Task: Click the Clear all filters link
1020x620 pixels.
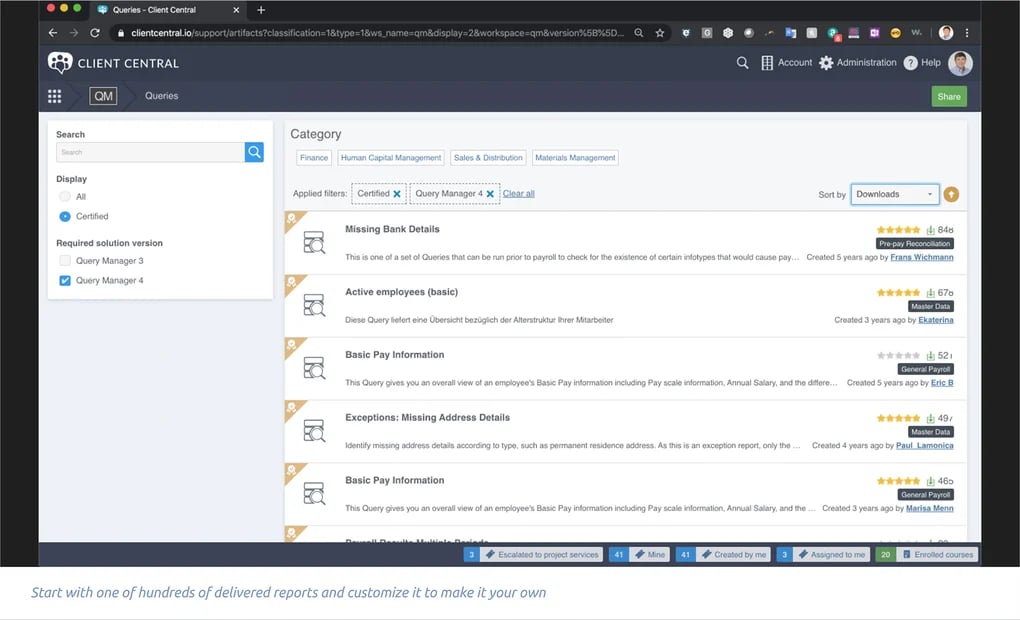Action: [x=518, y=194]
